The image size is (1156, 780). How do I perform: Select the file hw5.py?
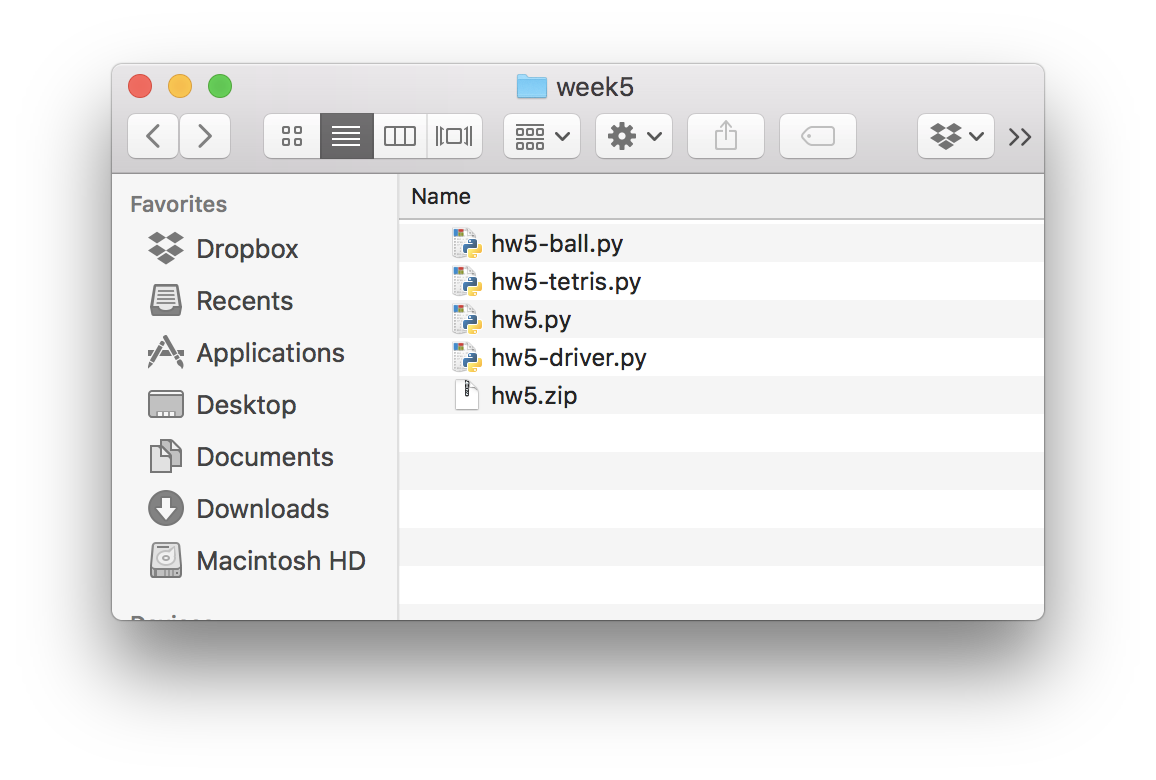(x=721, y=319)
